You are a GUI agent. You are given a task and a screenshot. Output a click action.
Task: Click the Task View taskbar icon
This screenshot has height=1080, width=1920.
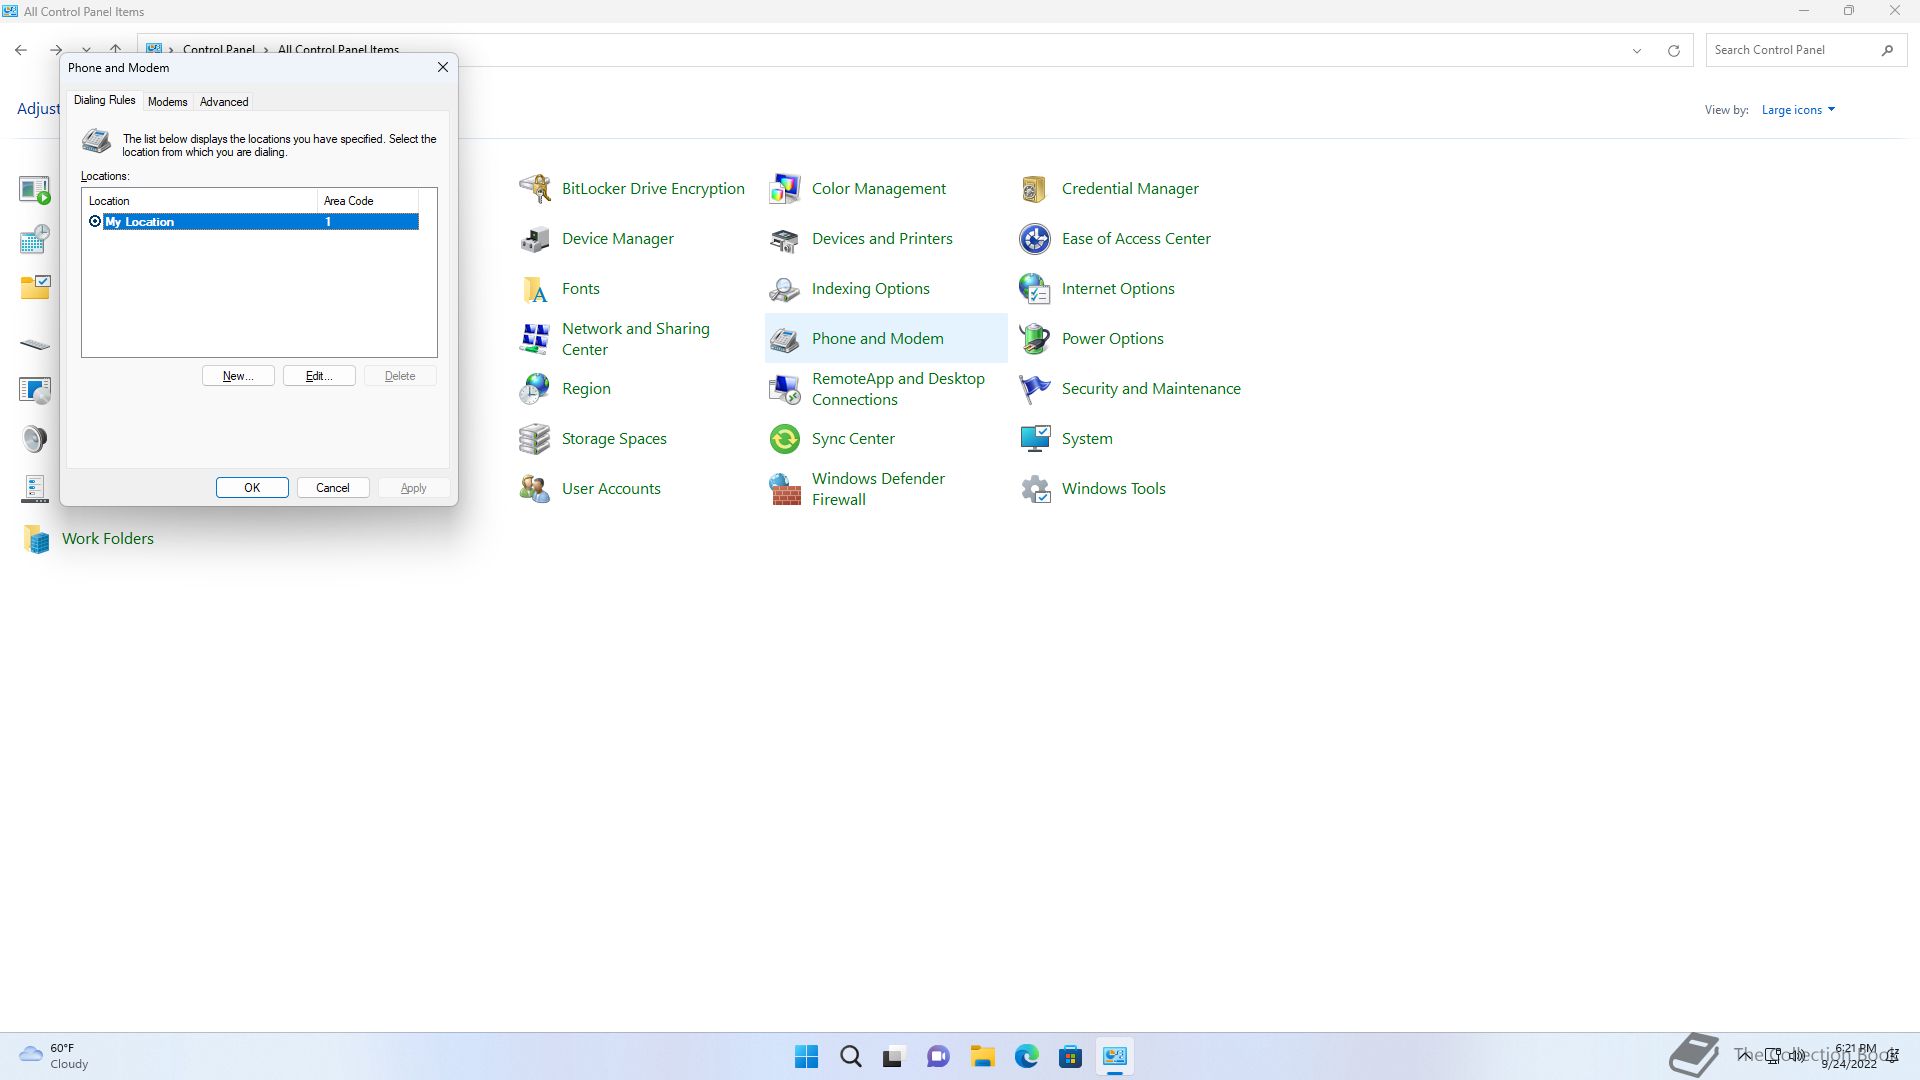[894, 1056]
